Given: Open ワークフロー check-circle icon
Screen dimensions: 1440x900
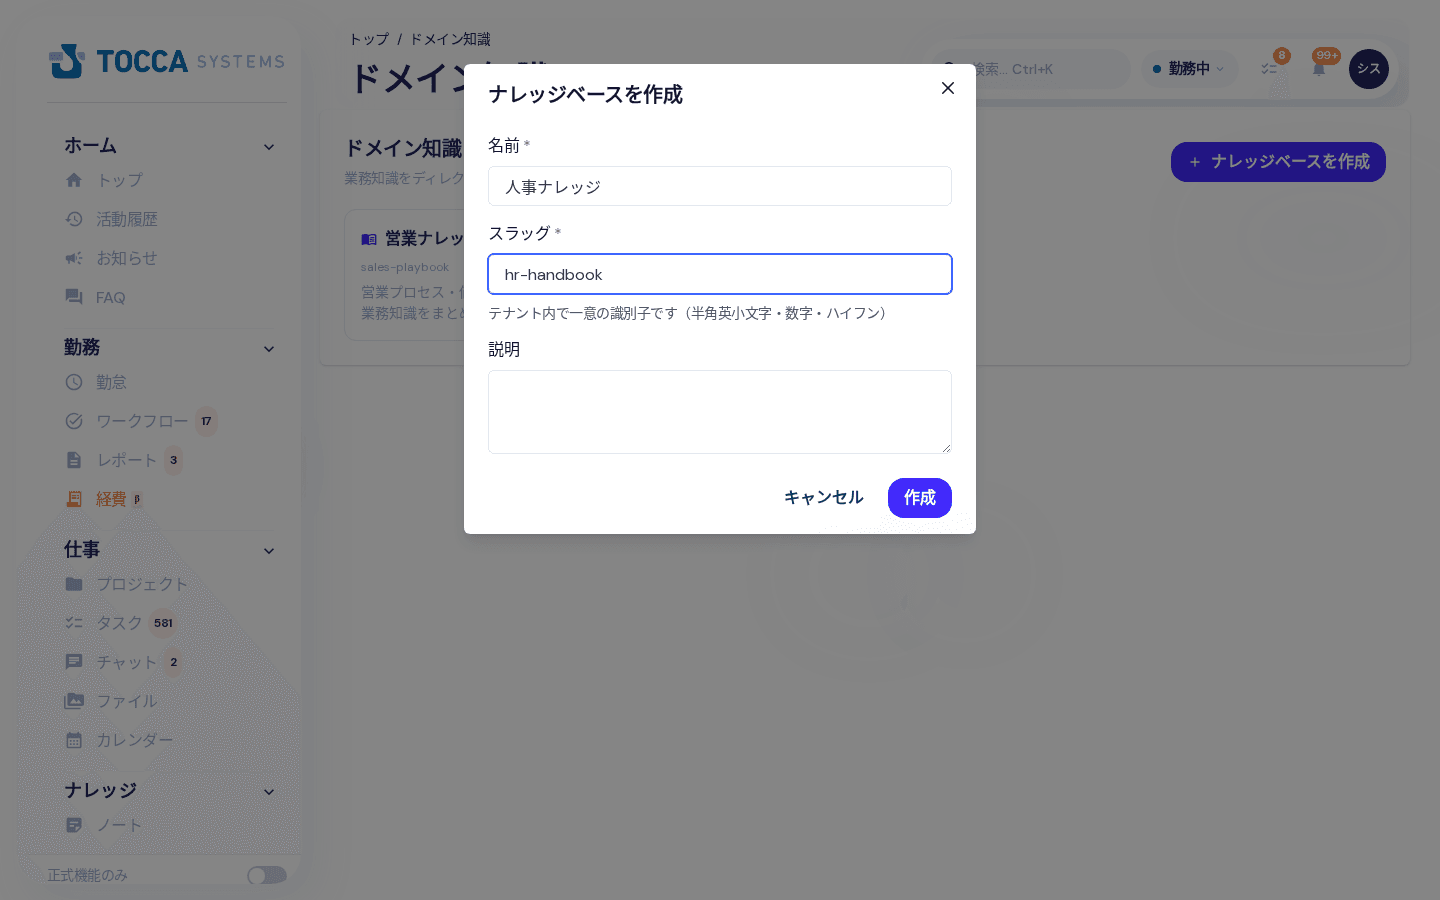Looking at the screenshot, I should click(74, 421).
